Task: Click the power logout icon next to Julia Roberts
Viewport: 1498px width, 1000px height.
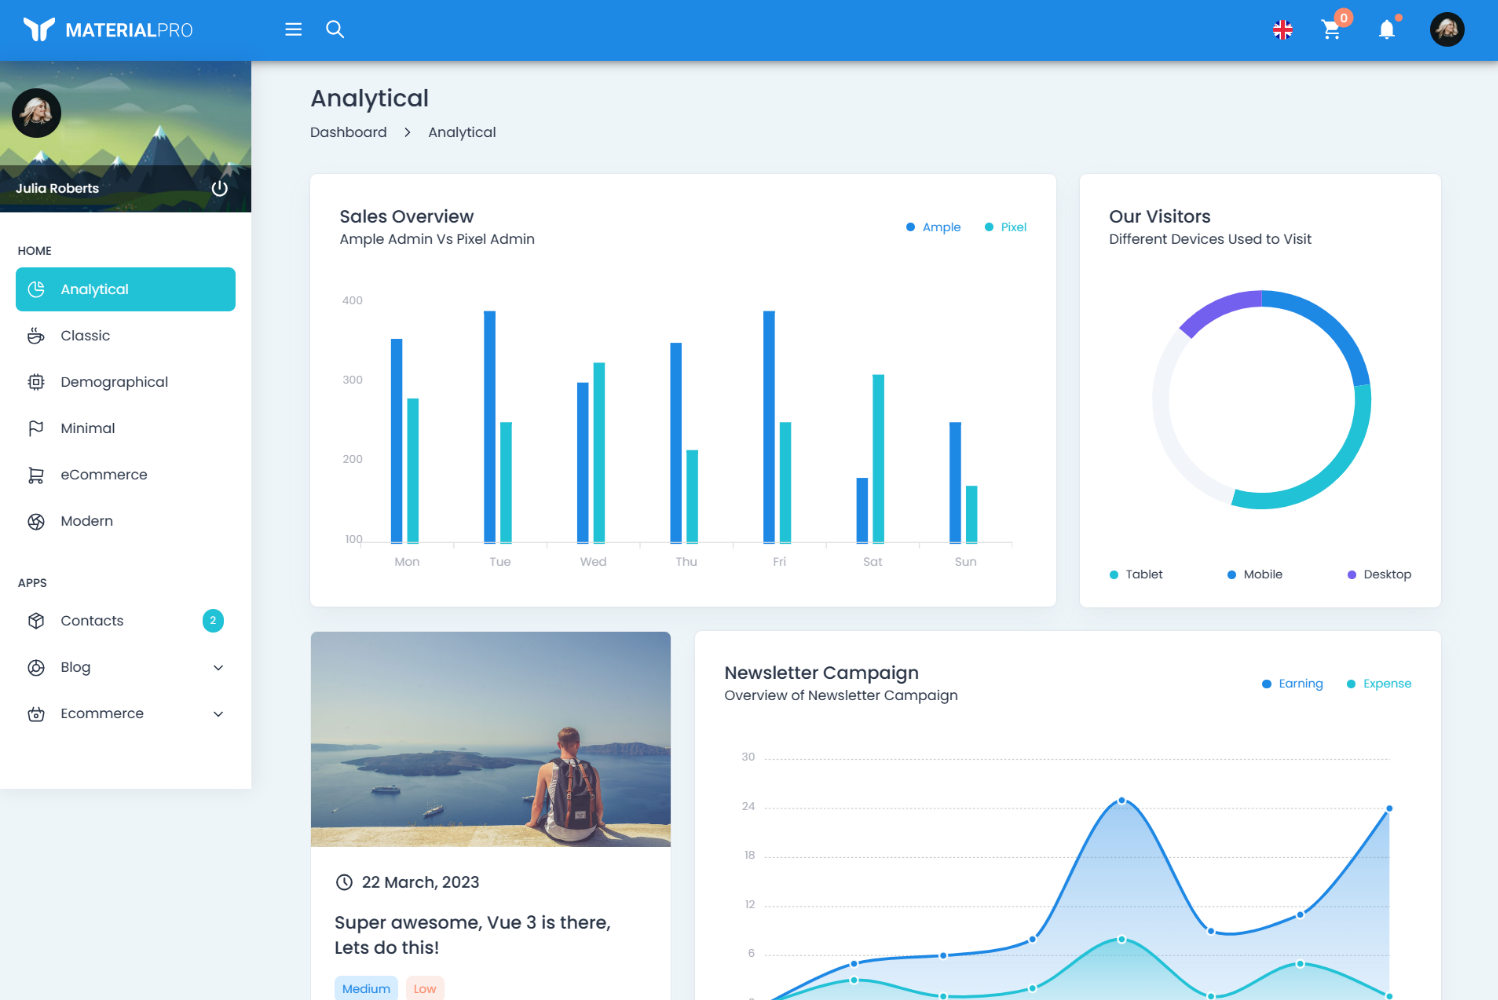Action: click(219, 188)
